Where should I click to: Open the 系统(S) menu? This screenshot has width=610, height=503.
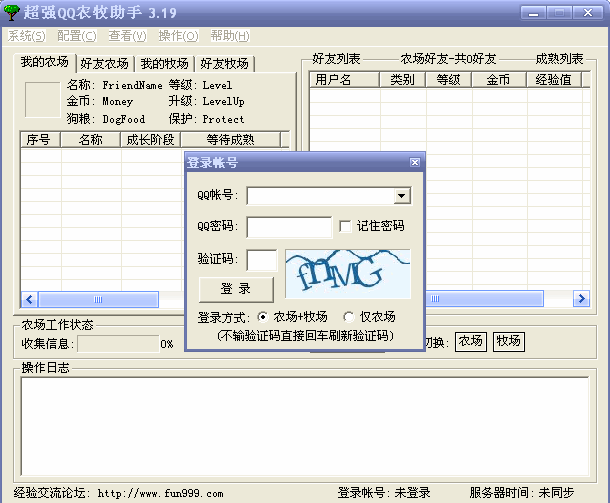coord(26,36)
